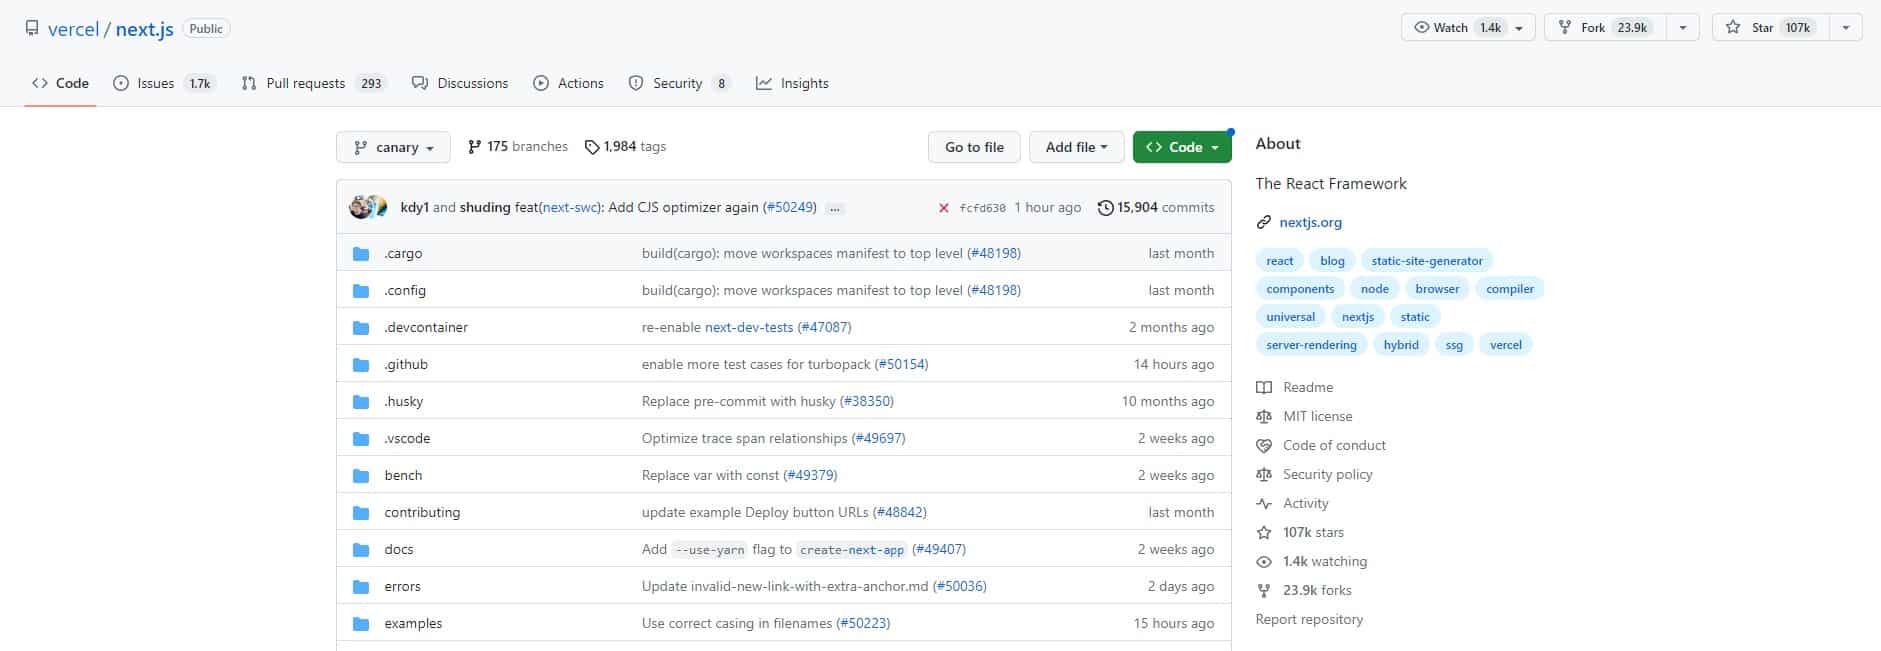Click the link icon beside nextjs.org
1881x651 pixels.
point(1264,223)
